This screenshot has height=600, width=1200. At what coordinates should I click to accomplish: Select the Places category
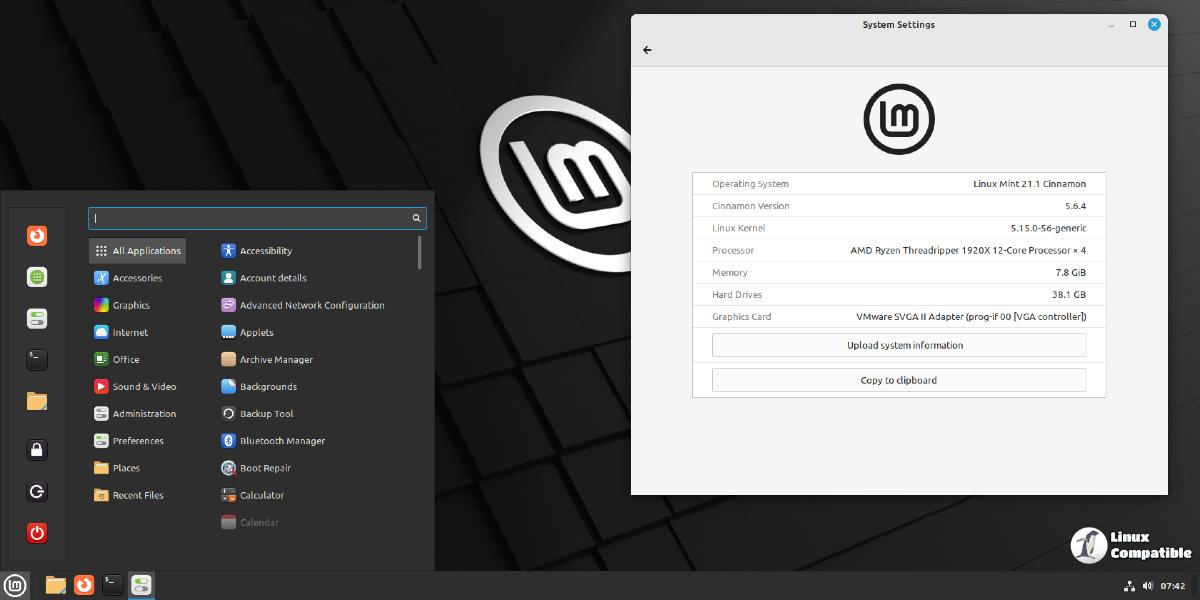click(117, 467)
